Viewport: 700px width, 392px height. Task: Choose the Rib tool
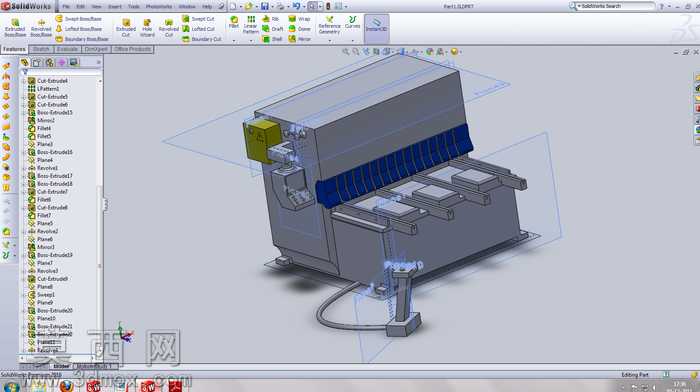[271, 19]
